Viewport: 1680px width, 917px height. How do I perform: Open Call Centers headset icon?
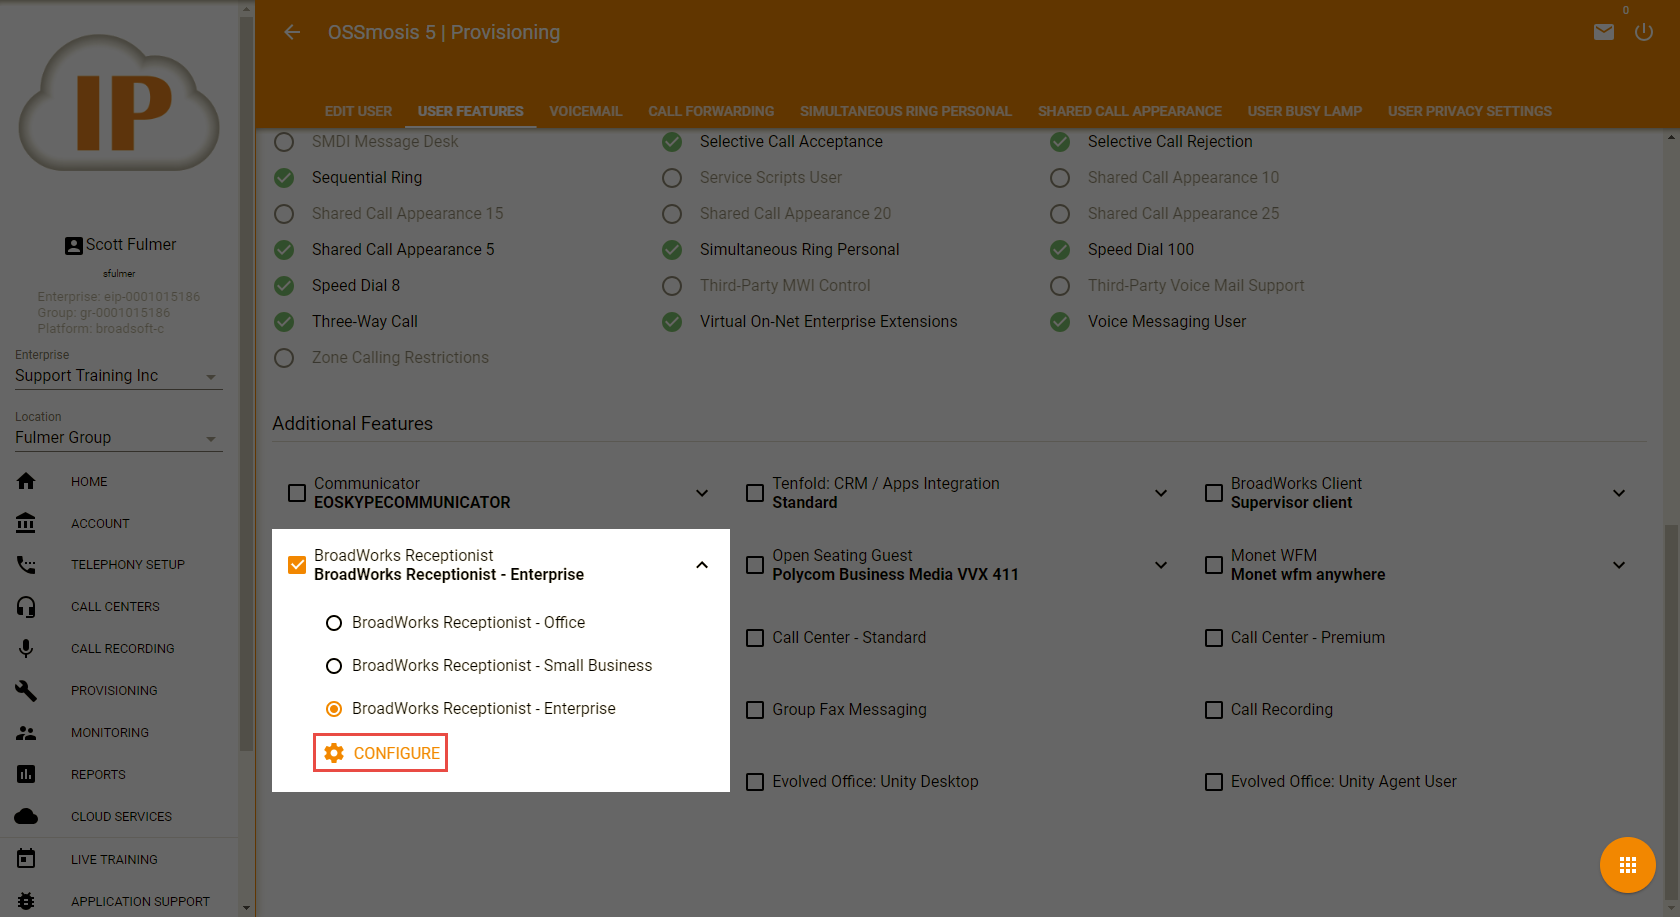tap(27, 607)
